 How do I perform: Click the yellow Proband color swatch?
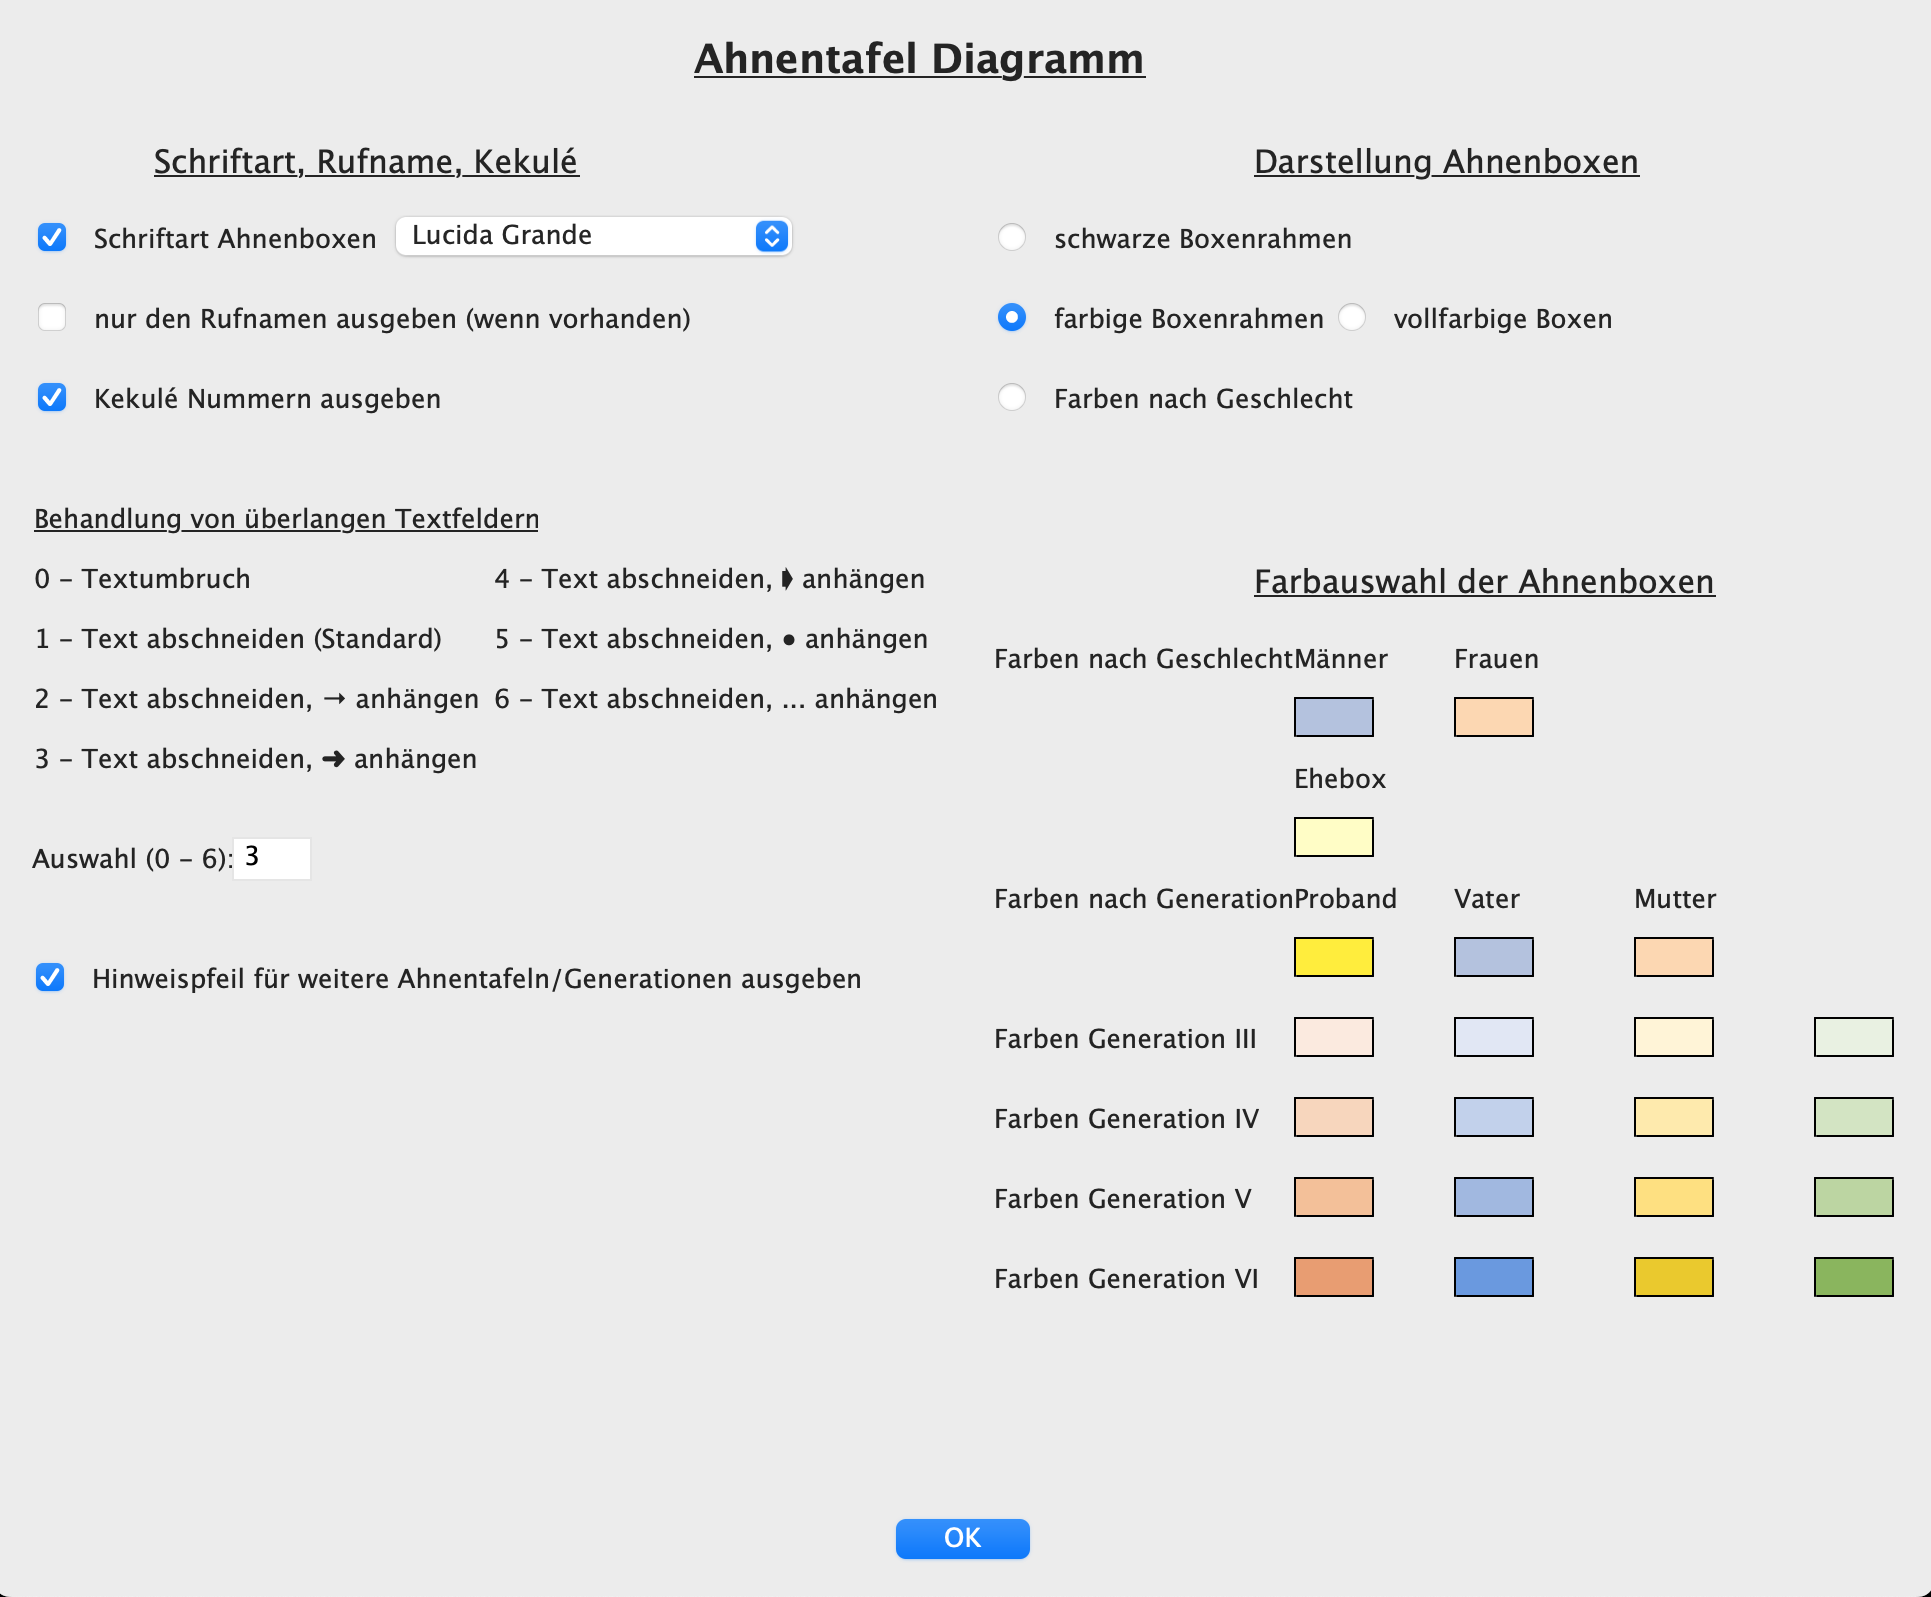point(1333,957)
